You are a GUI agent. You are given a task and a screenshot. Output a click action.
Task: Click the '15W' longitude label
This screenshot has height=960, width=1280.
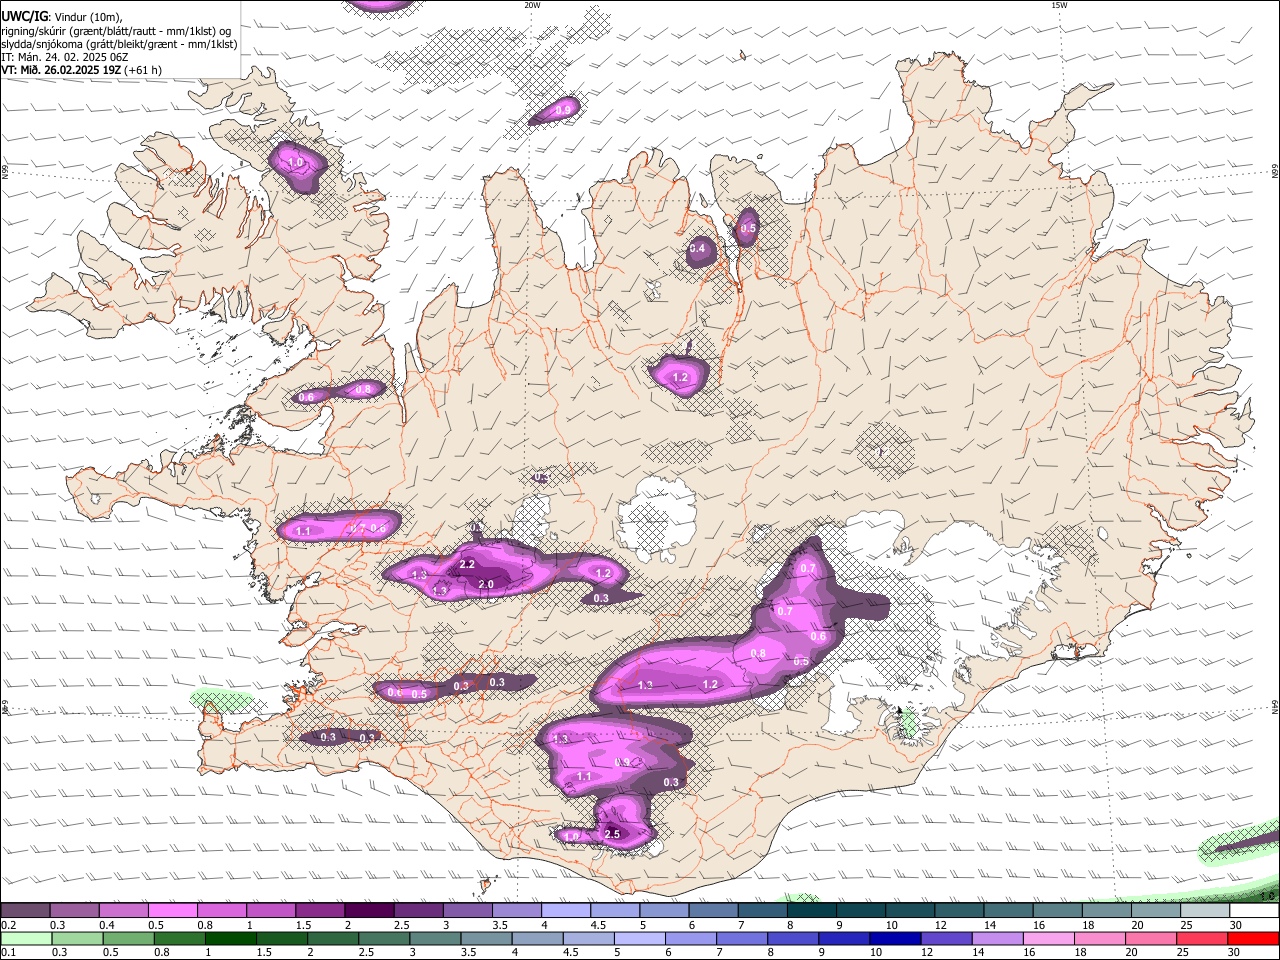click(x=1059, y=5)
